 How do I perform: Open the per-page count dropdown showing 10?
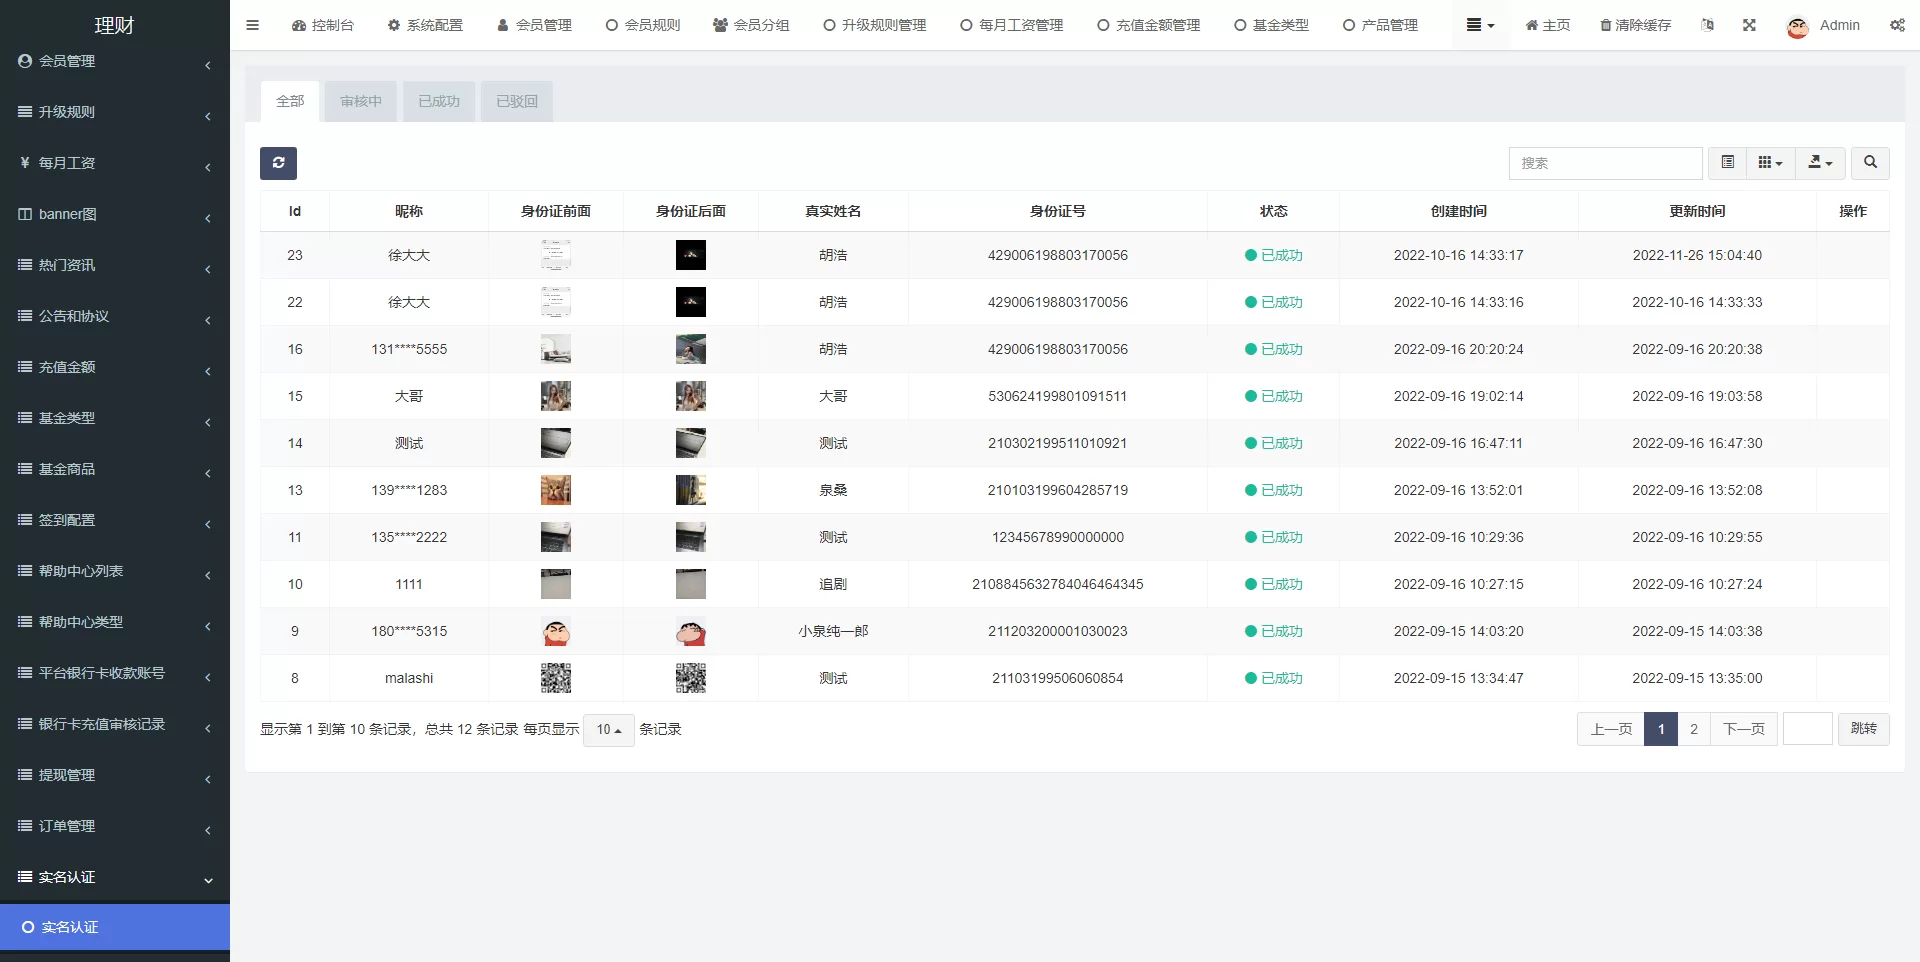tap(608, 730)
